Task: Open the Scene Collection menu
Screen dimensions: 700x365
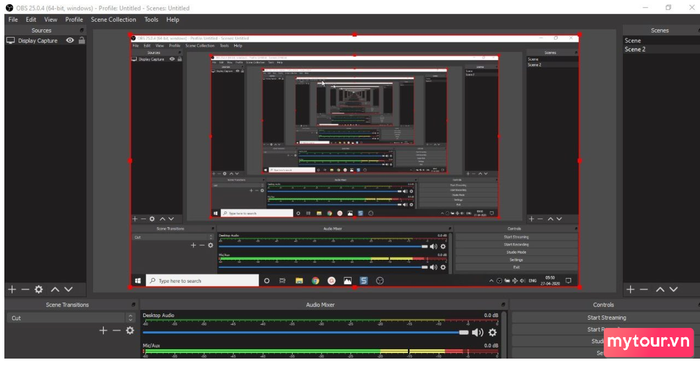Action: (113, 20)
